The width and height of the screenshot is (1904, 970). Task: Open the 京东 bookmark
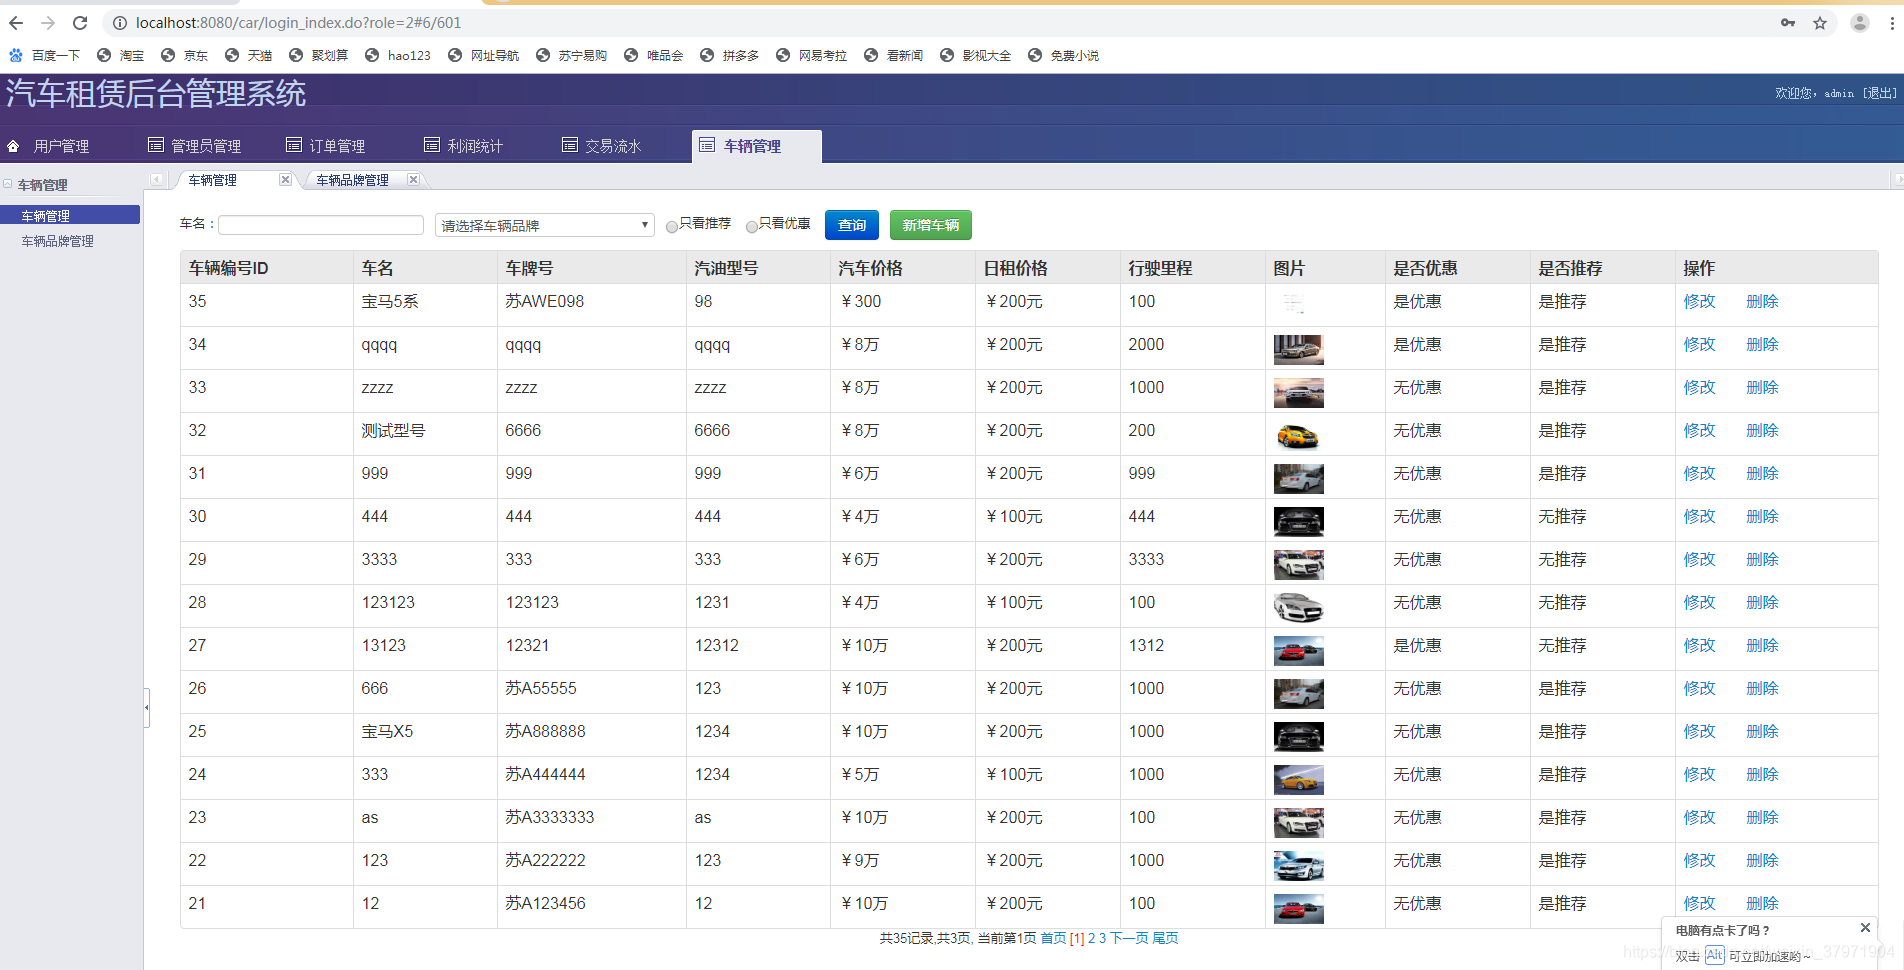coord(184,55)
